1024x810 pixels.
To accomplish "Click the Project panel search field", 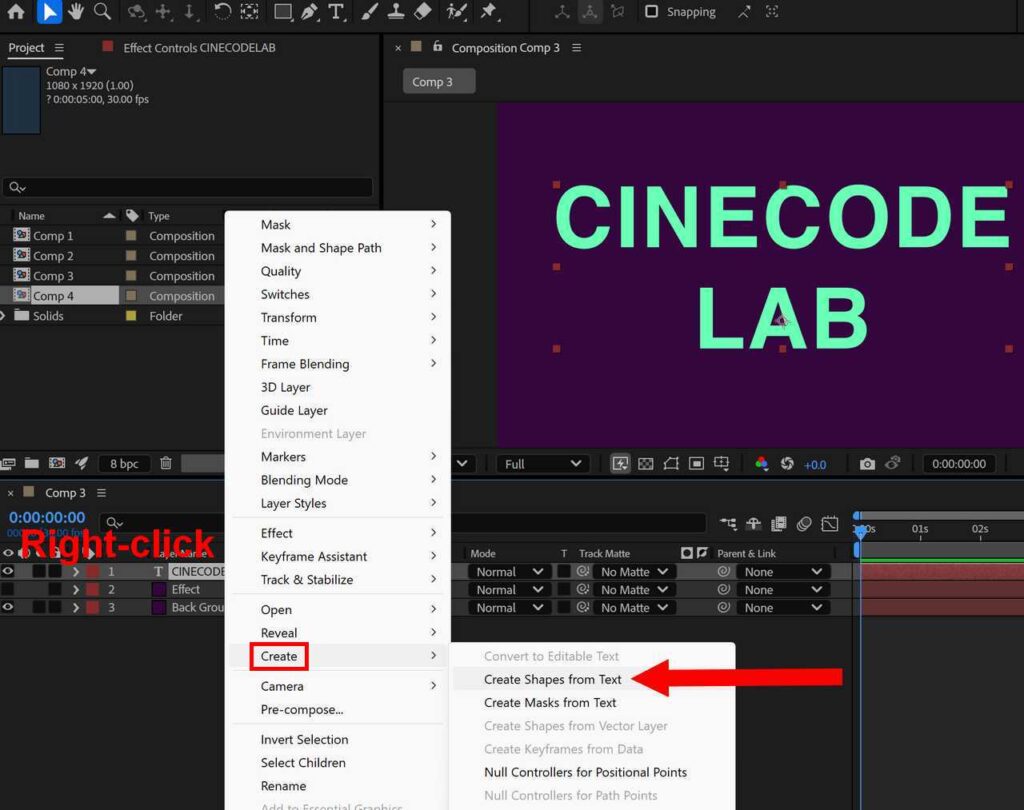I will pos(187,187).
